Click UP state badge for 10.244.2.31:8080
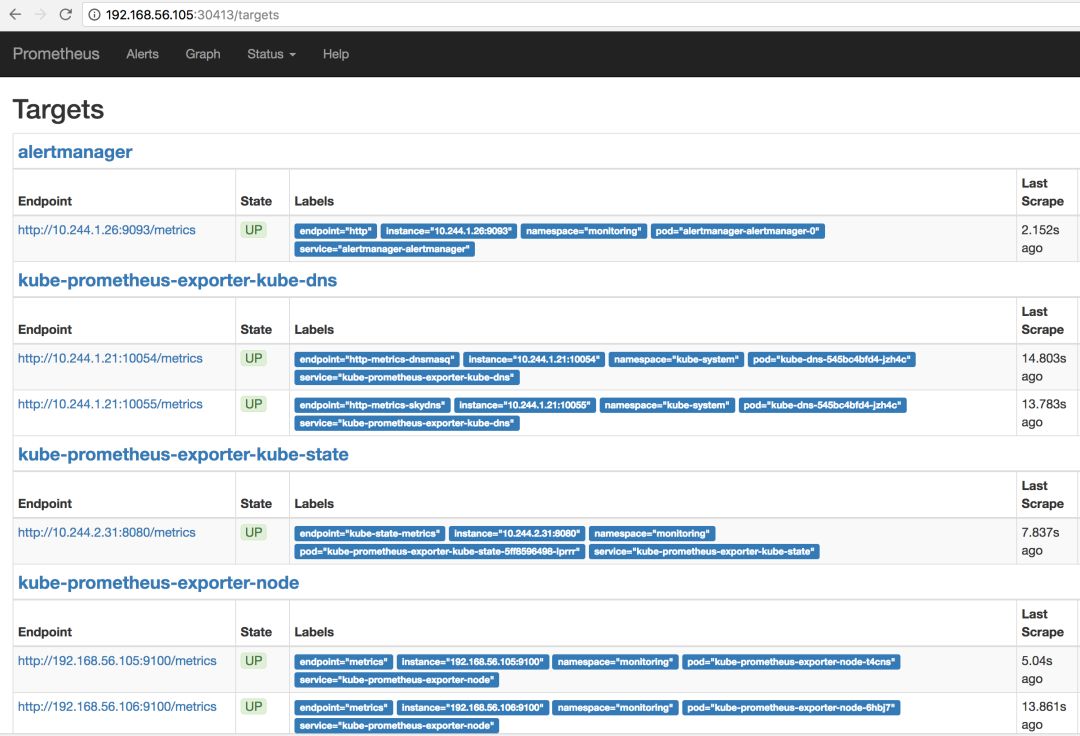Screen dimensions: 1080x736 (x=253, y=532)
